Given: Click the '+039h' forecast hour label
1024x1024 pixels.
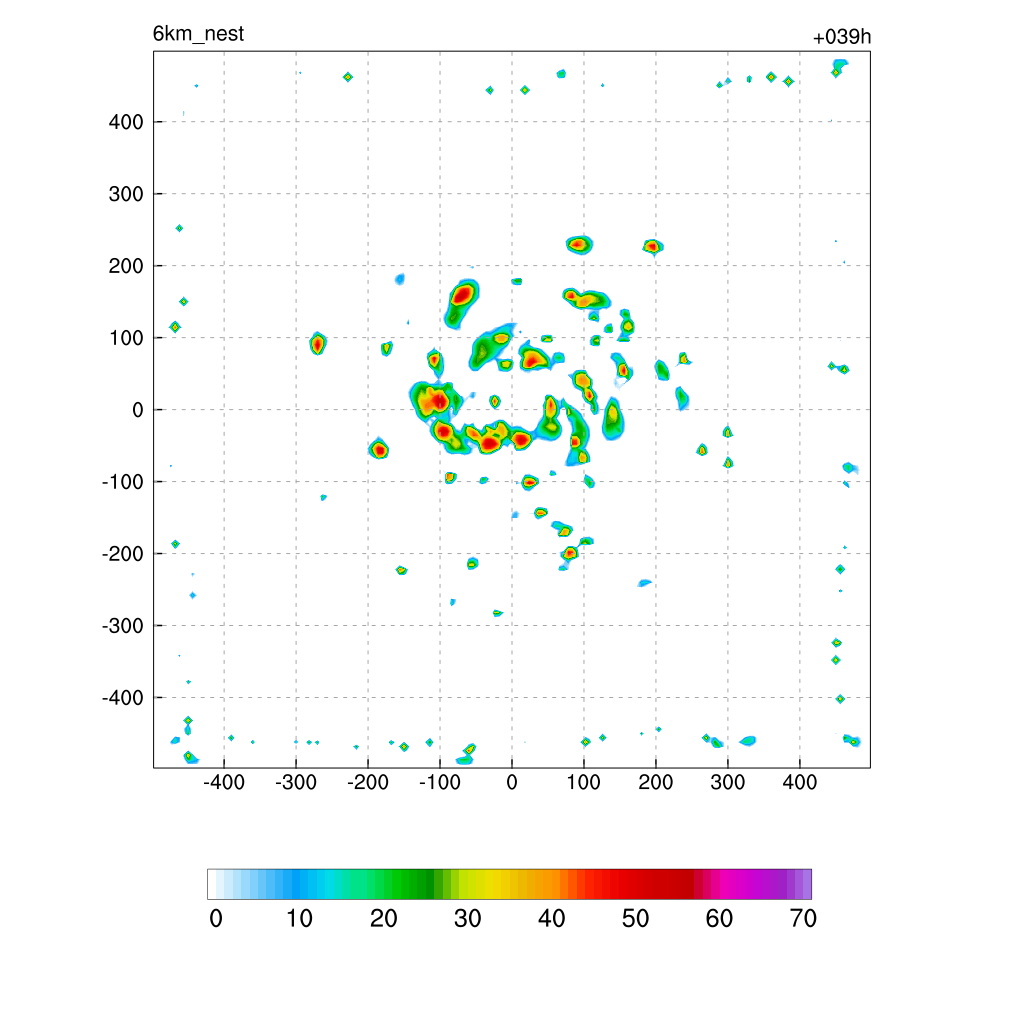Looking at the screenshot, I should (842, 37).
